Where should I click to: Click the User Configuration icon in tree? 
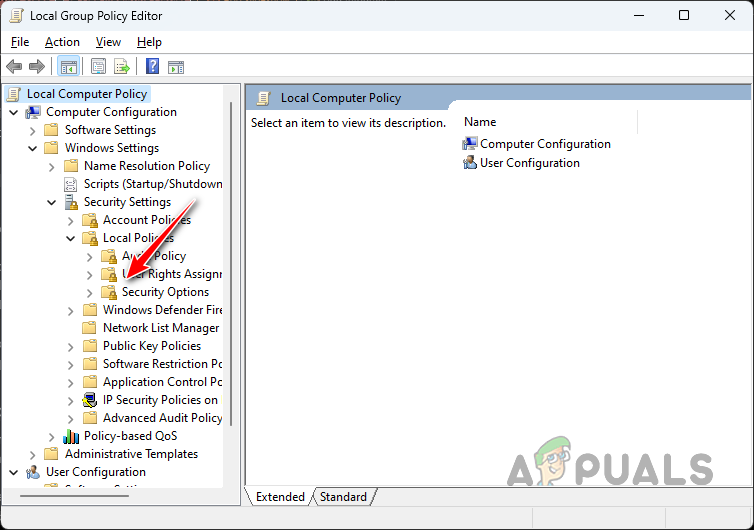tap(33, 472)
